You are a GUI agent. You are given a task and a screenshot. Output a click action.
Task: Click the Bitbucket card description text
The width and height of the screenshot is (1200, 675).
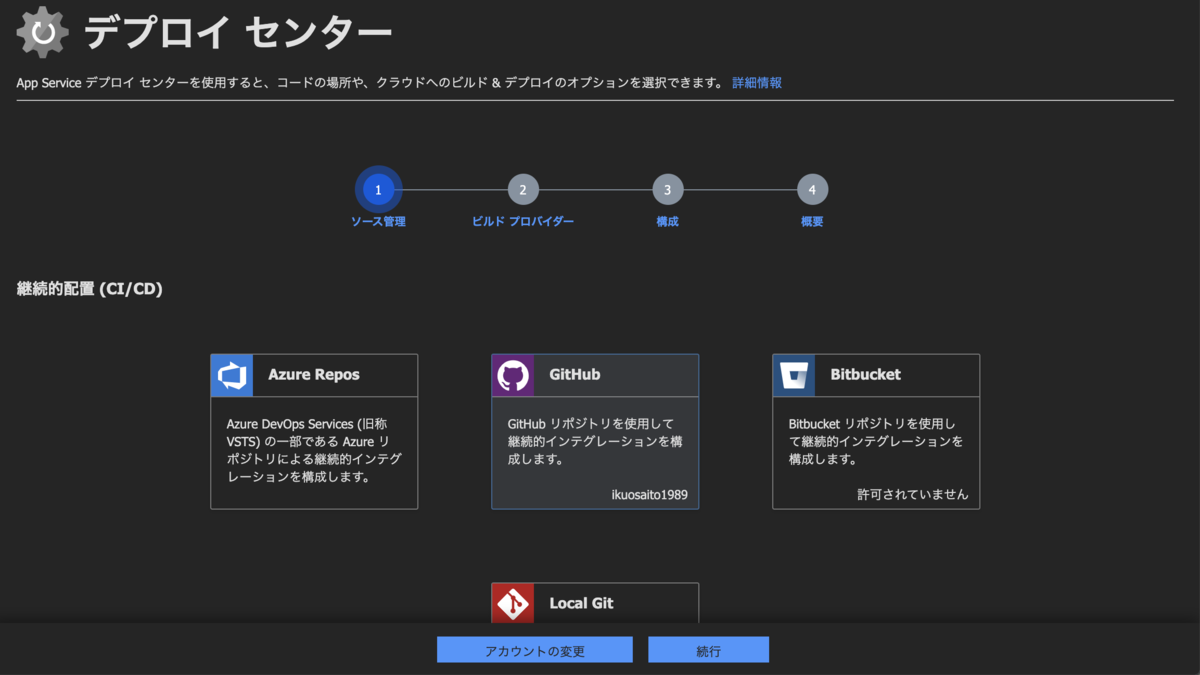[x=876, y=442]
